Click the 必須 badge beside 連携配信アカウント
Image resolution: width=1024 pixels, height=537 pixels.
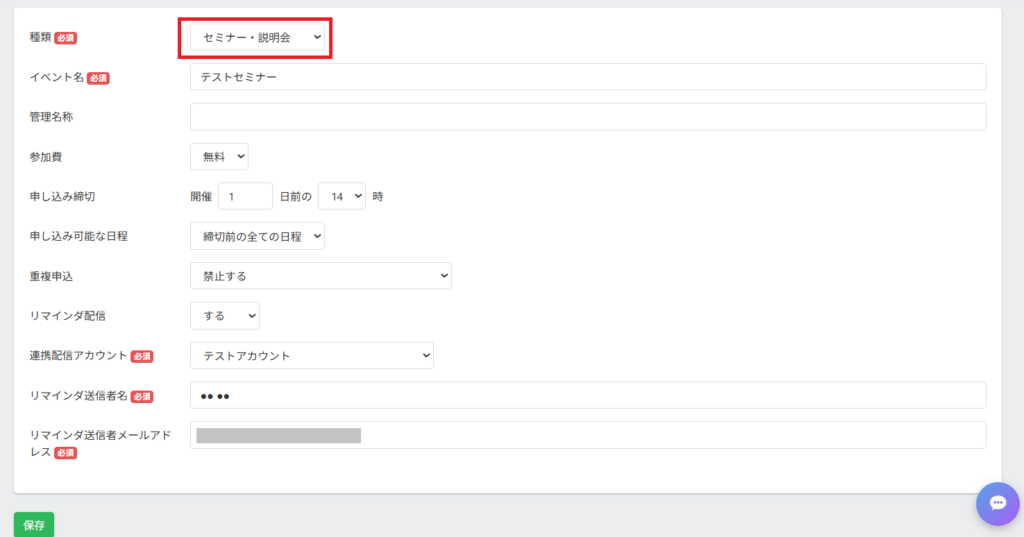tap(141, 357)
